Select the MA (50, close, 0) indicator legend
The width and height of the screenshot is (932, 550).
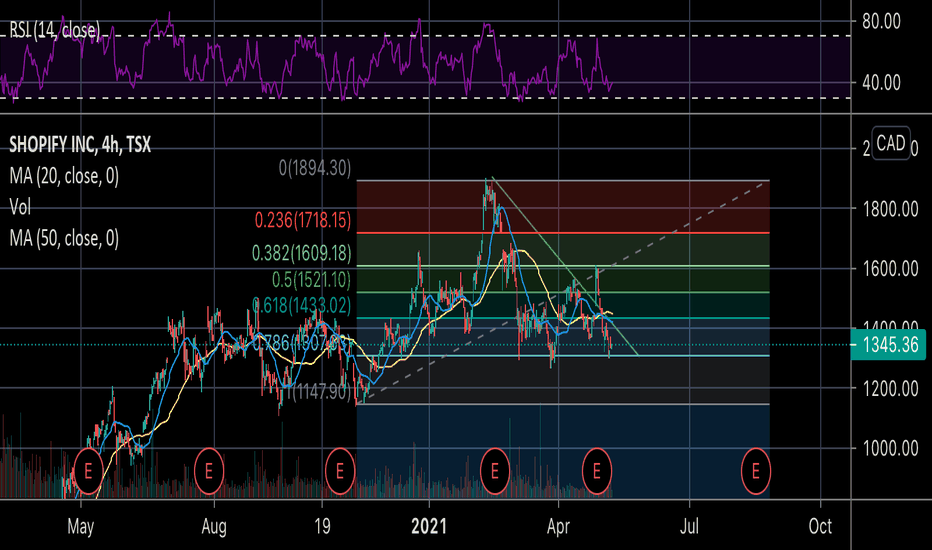pos(64,238)
